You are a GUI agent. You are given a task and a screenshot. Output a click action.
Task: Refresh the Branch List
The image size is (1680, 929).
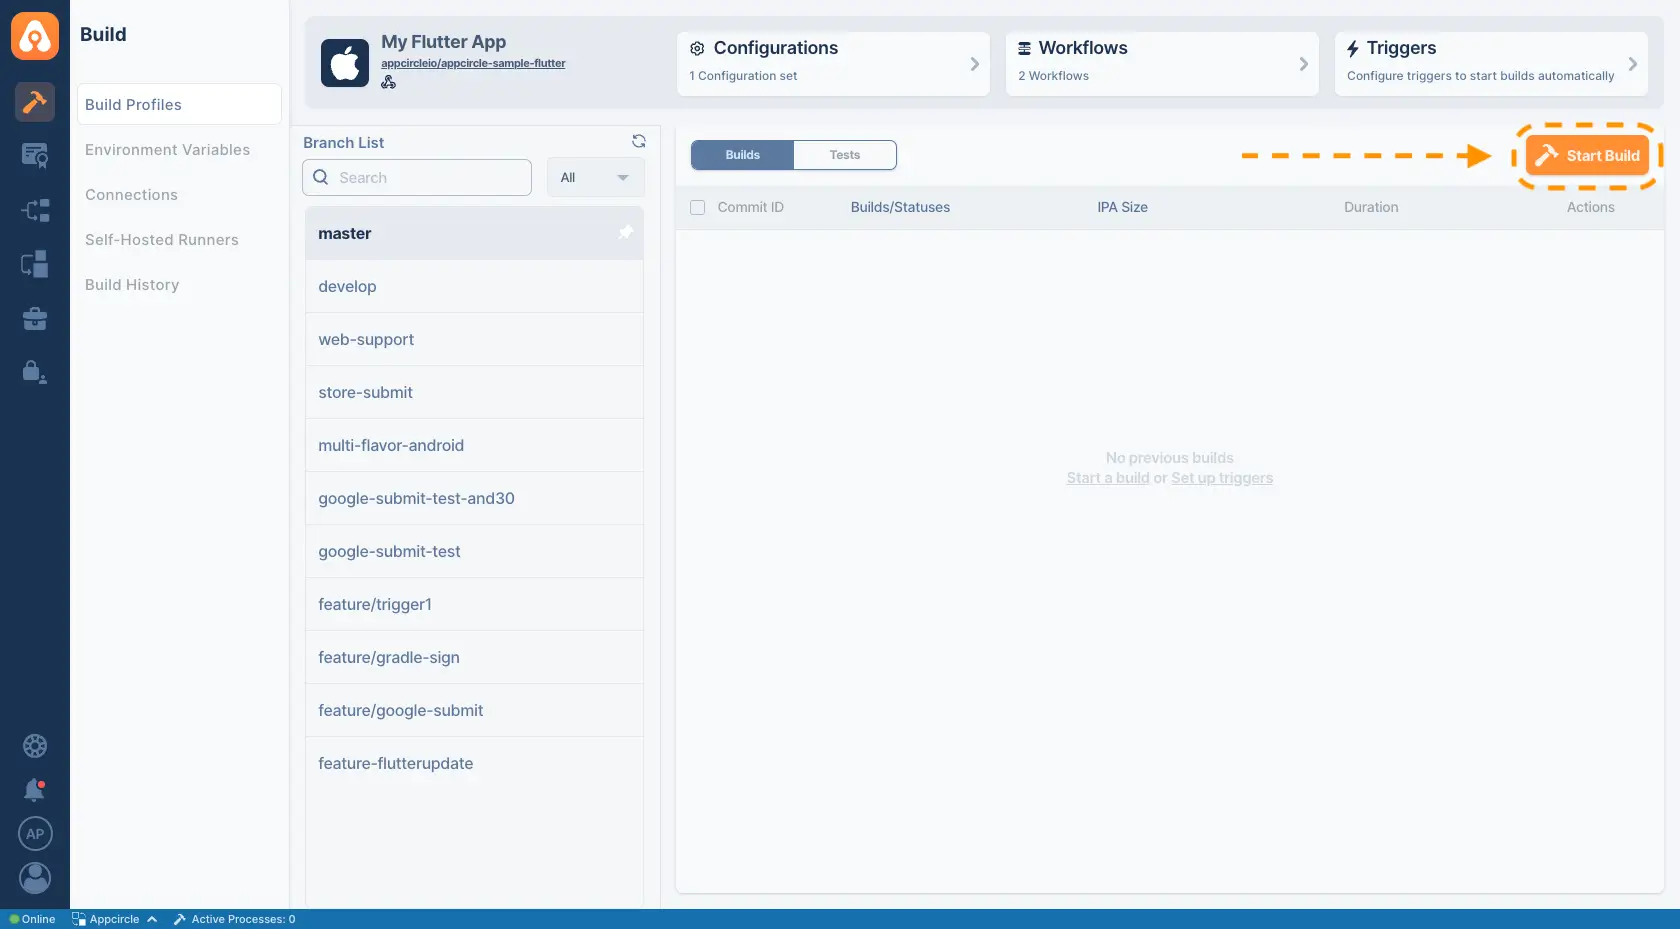pos(639,141)
